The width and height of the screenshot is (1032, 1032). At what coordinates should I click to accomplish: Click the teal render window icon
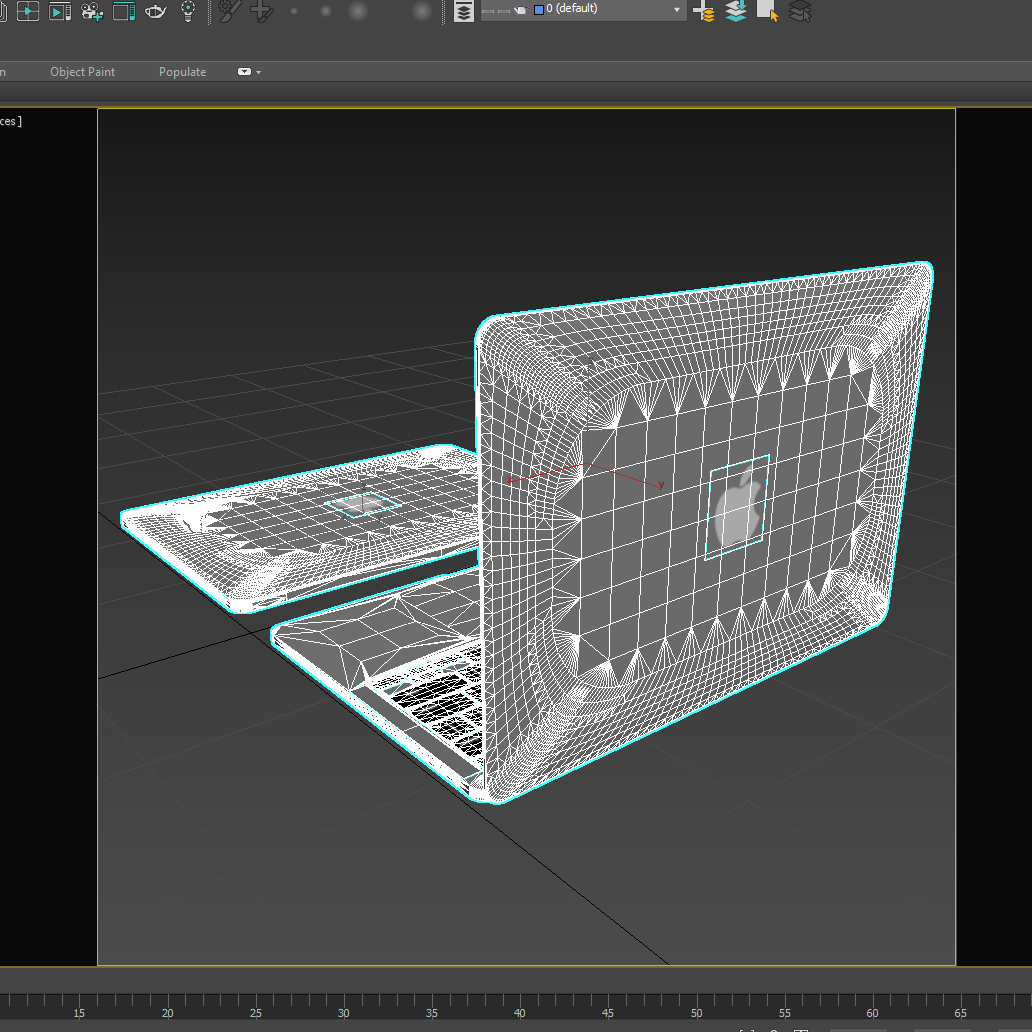[124, 11]
